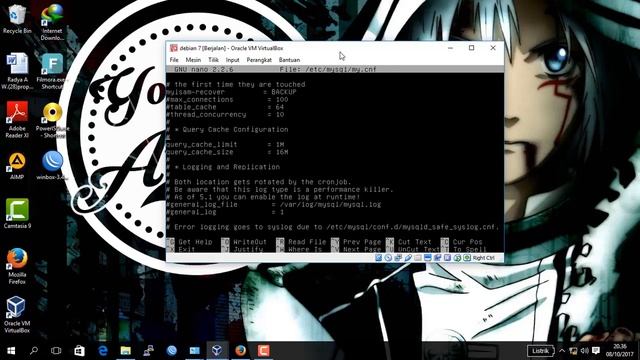640x360 pixels.
Task: Switch to VirtualBox in the taskbar
Action: [x=217, y=351]
